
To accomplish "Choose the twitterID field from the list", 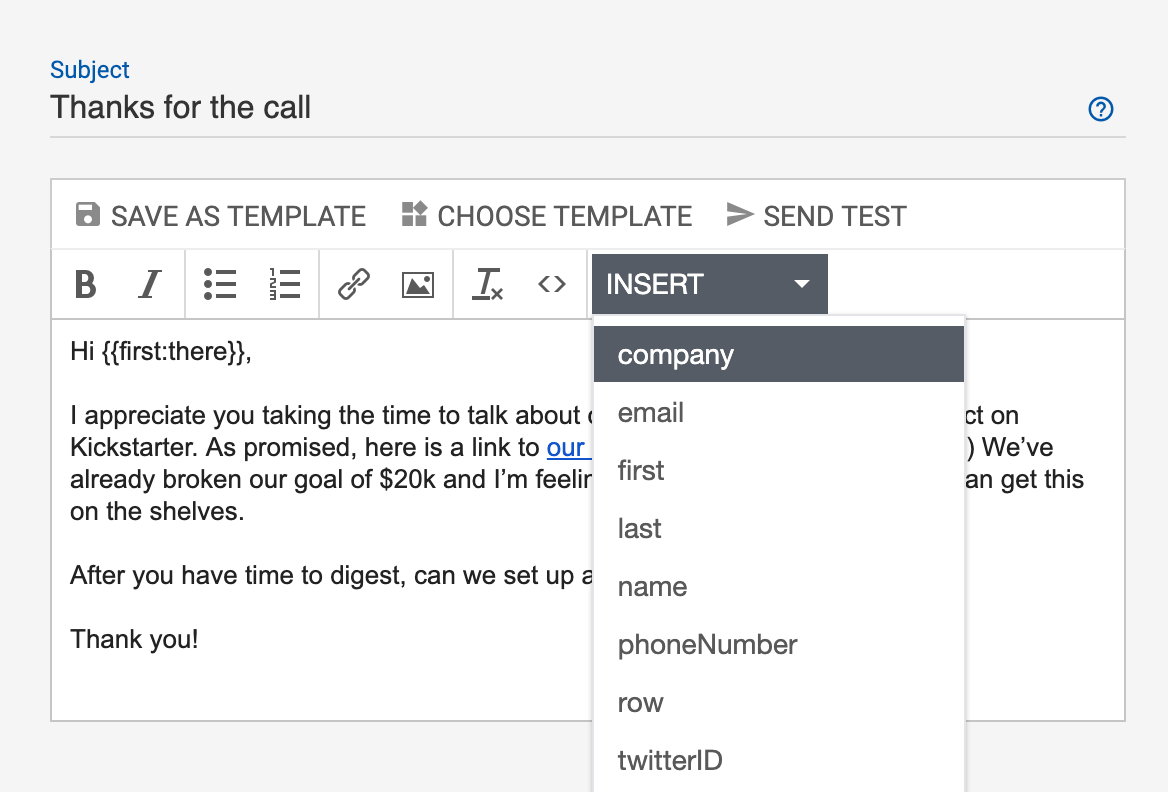I will [669, 760].
